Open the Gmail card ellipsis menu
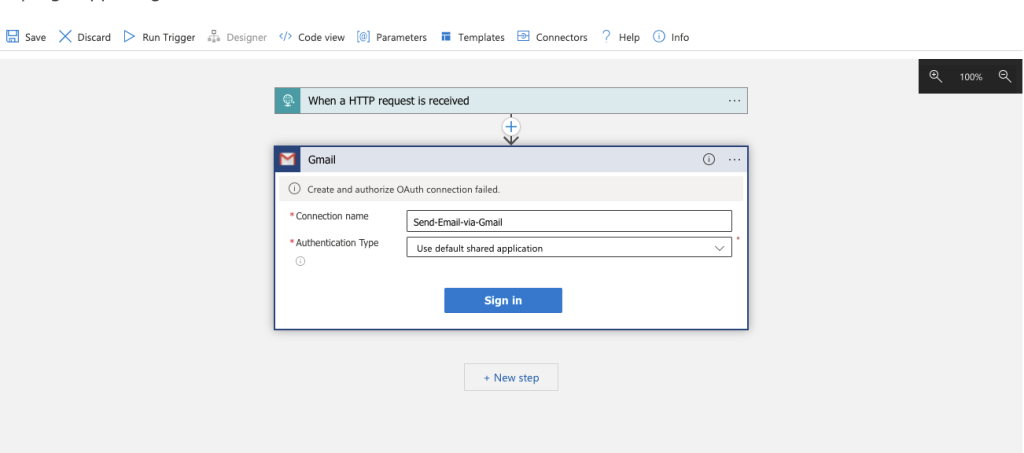The image size is (1024, 453). (x=735, y=159)
